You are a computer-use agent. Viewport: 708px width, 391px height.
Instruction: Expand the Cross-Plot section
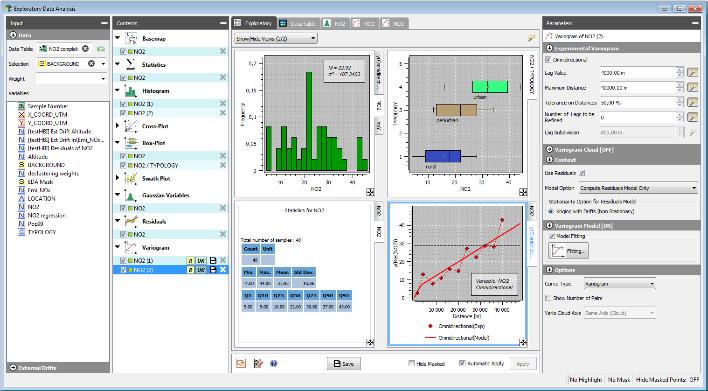[117, 126]
